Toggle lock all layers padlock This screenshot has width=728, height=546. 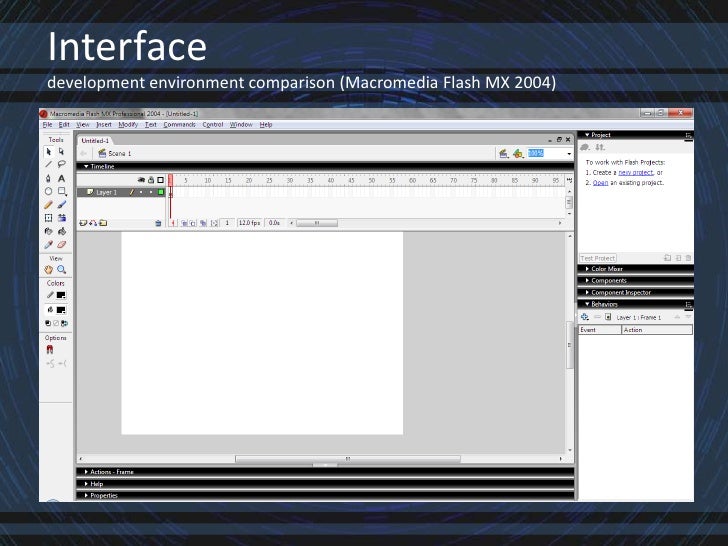pyautogui.click(x=151, y=180)
